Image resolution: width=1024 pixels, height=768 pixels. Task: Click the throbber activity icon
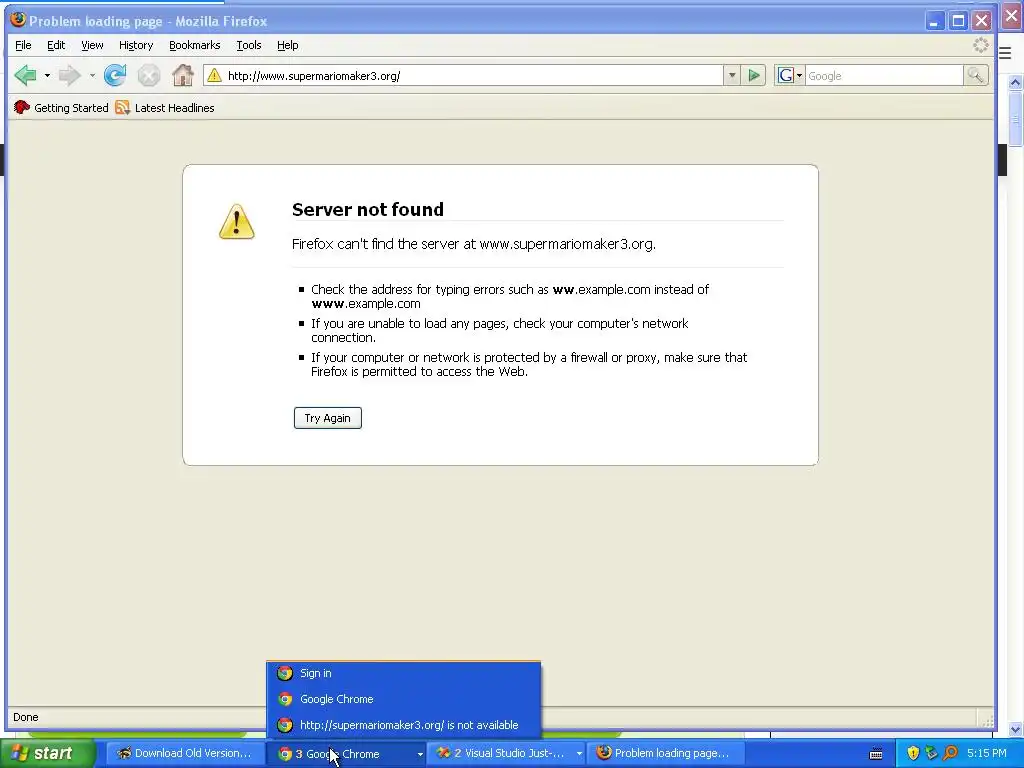click(981, 45)
